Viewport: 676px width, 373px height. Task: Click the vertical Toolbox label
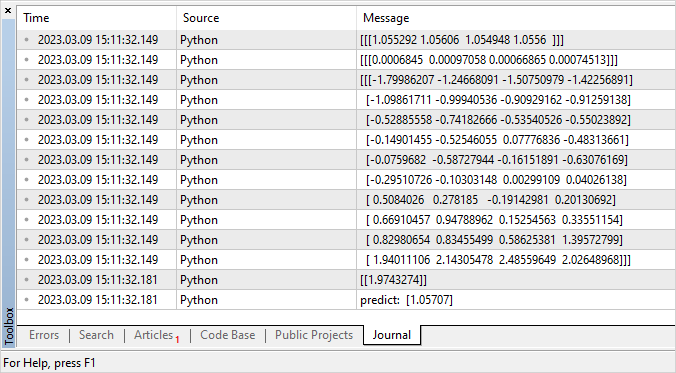click(9, 326)
